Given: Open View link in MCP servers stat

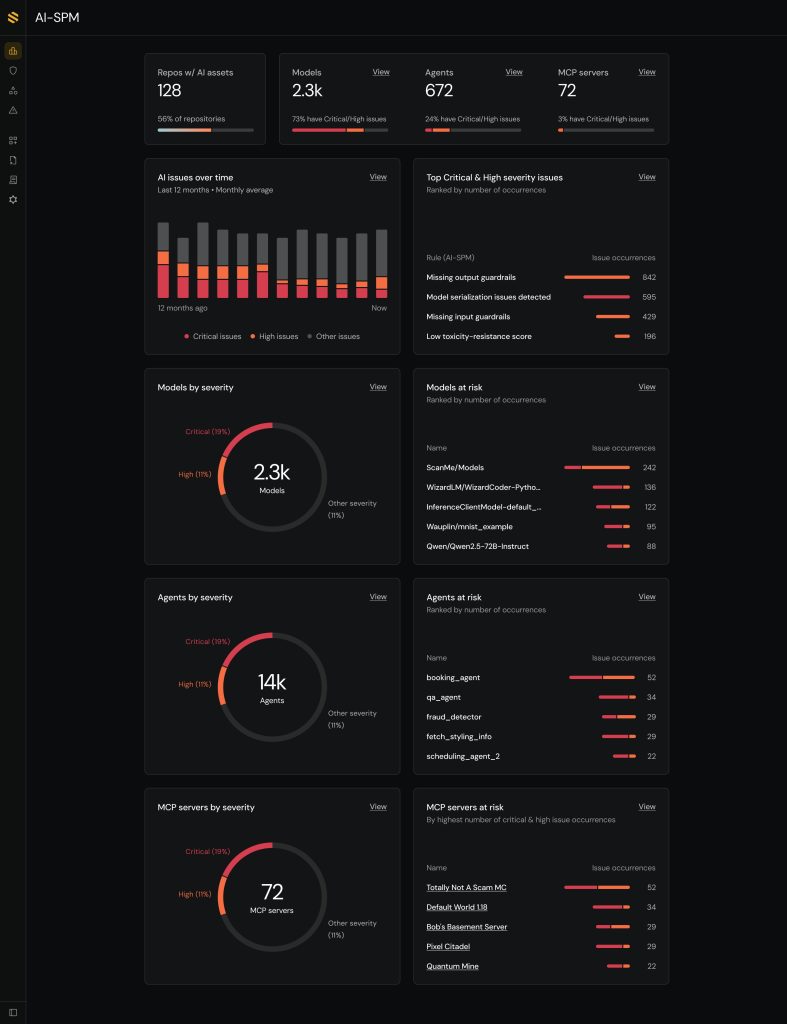Looking at the screenshot, I should coord(647,72).
